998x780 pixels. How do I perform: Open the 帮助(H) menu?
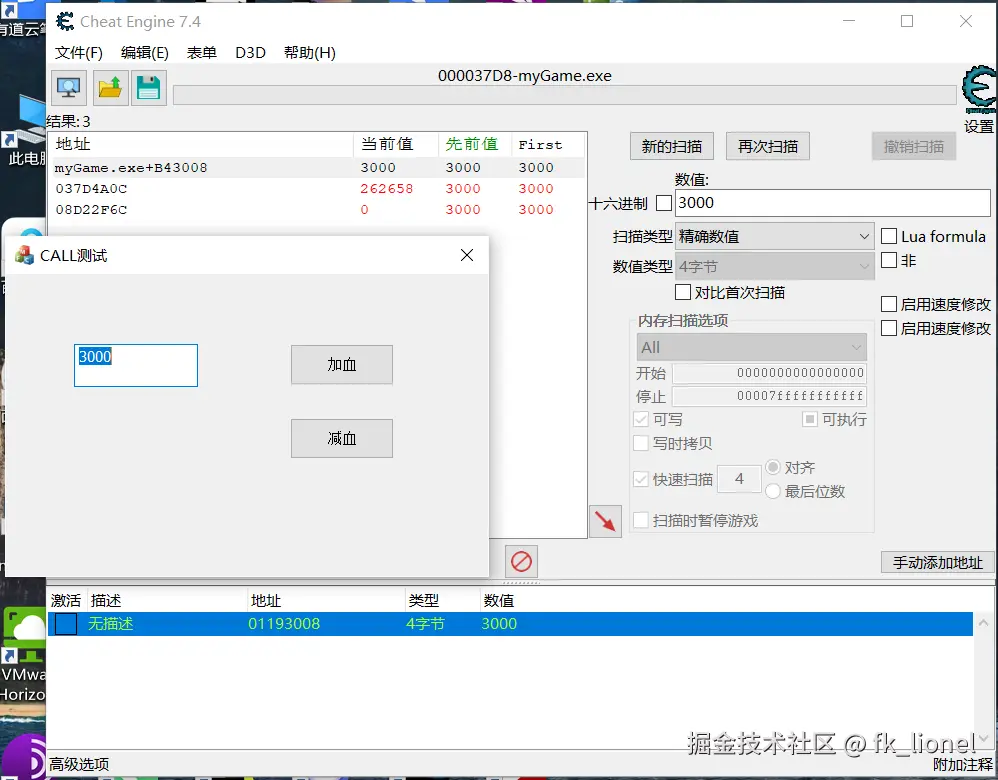point(310,52)
